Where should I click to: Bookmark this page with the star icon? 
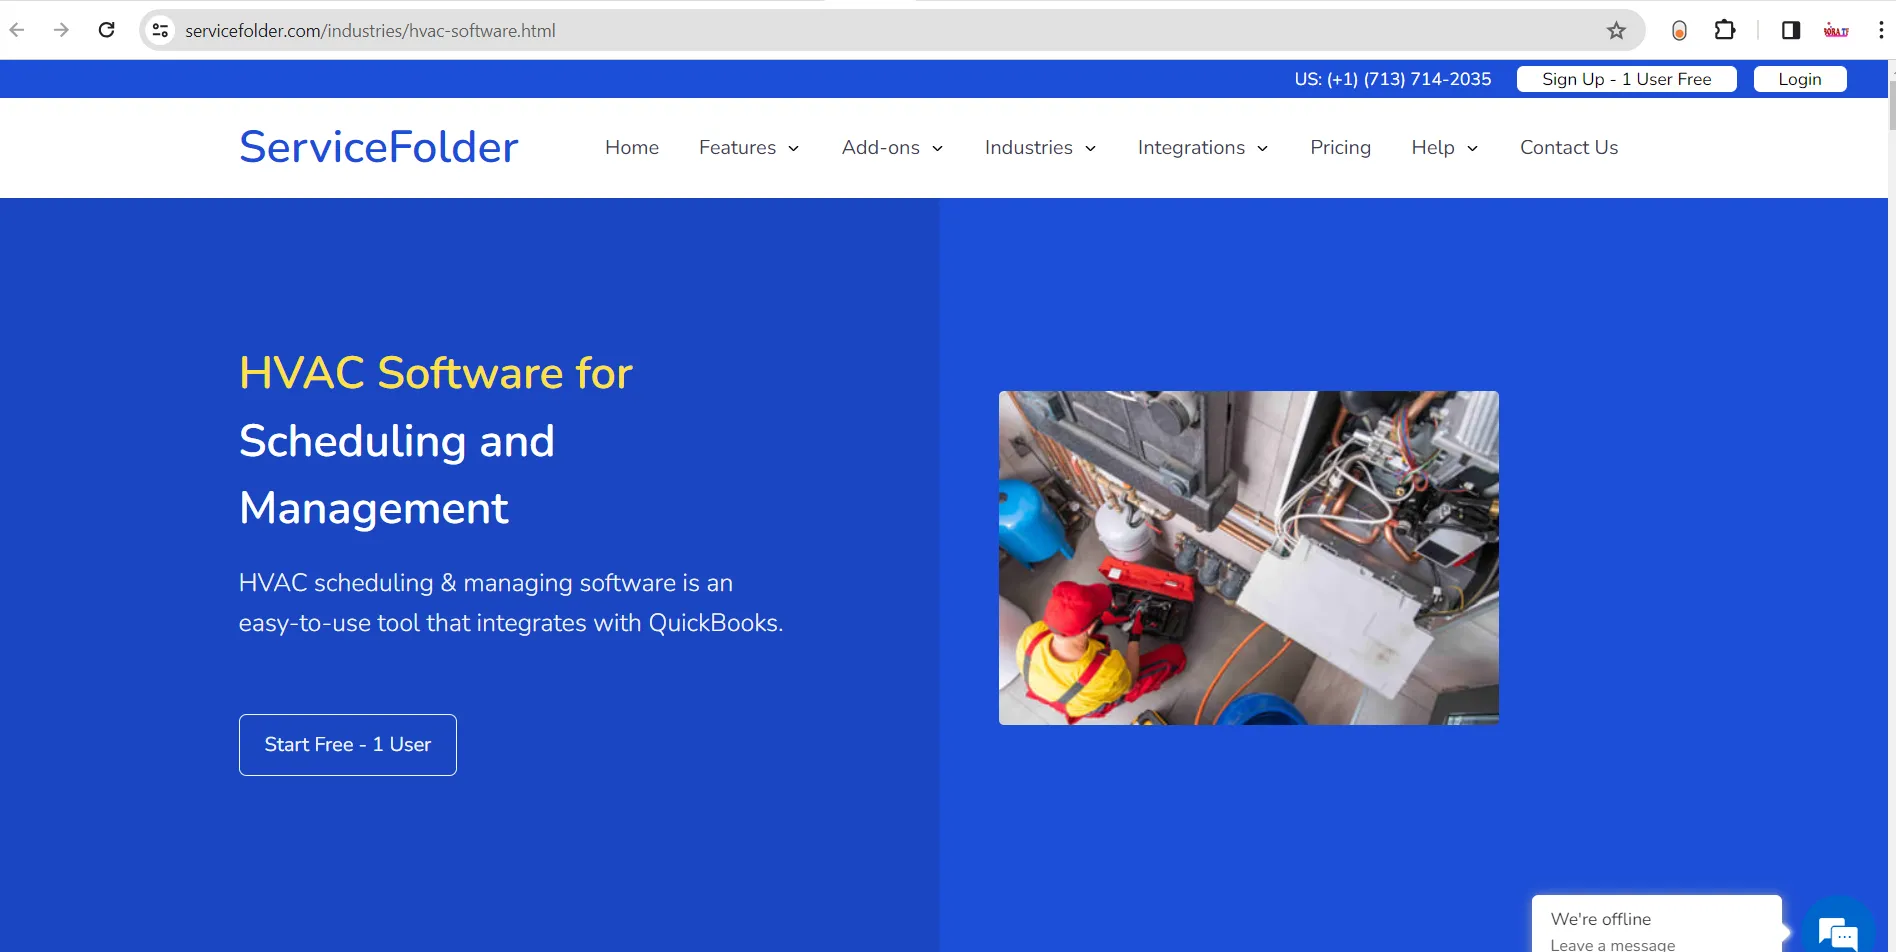(1616, 30)
